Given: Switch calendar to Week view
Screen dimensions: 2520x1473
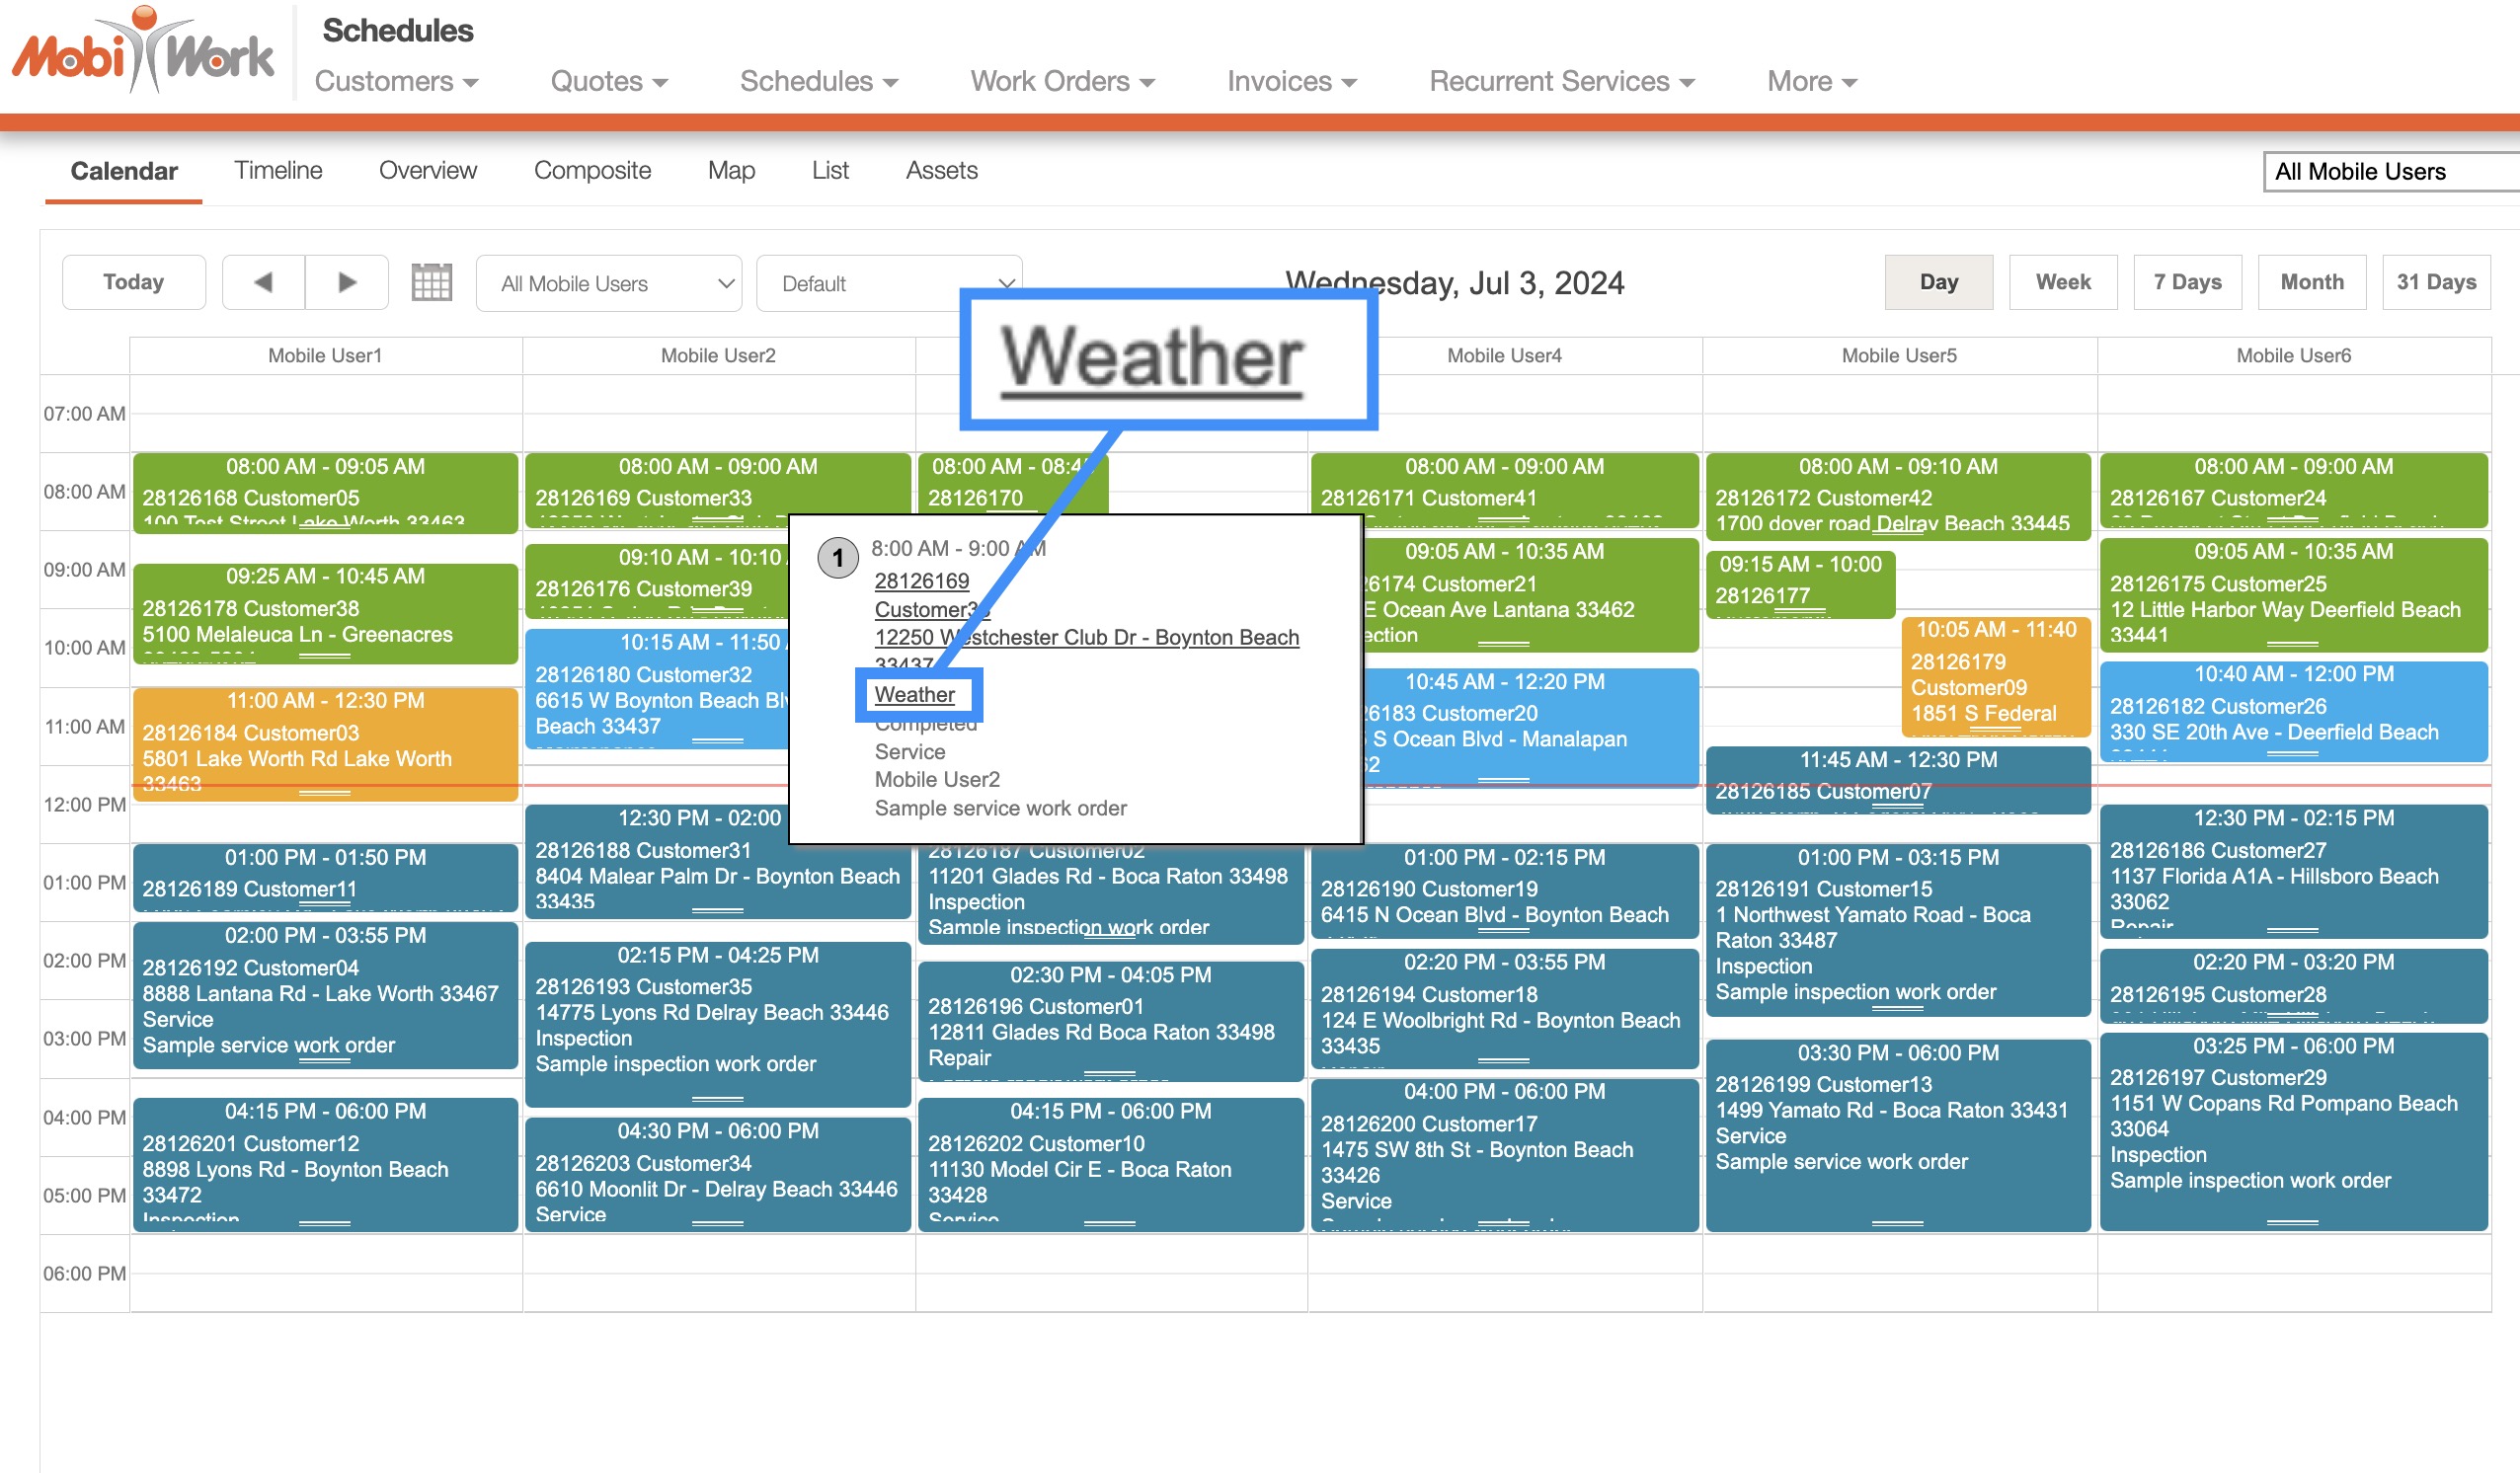Looking at the screenshot, I should 2062,283.
